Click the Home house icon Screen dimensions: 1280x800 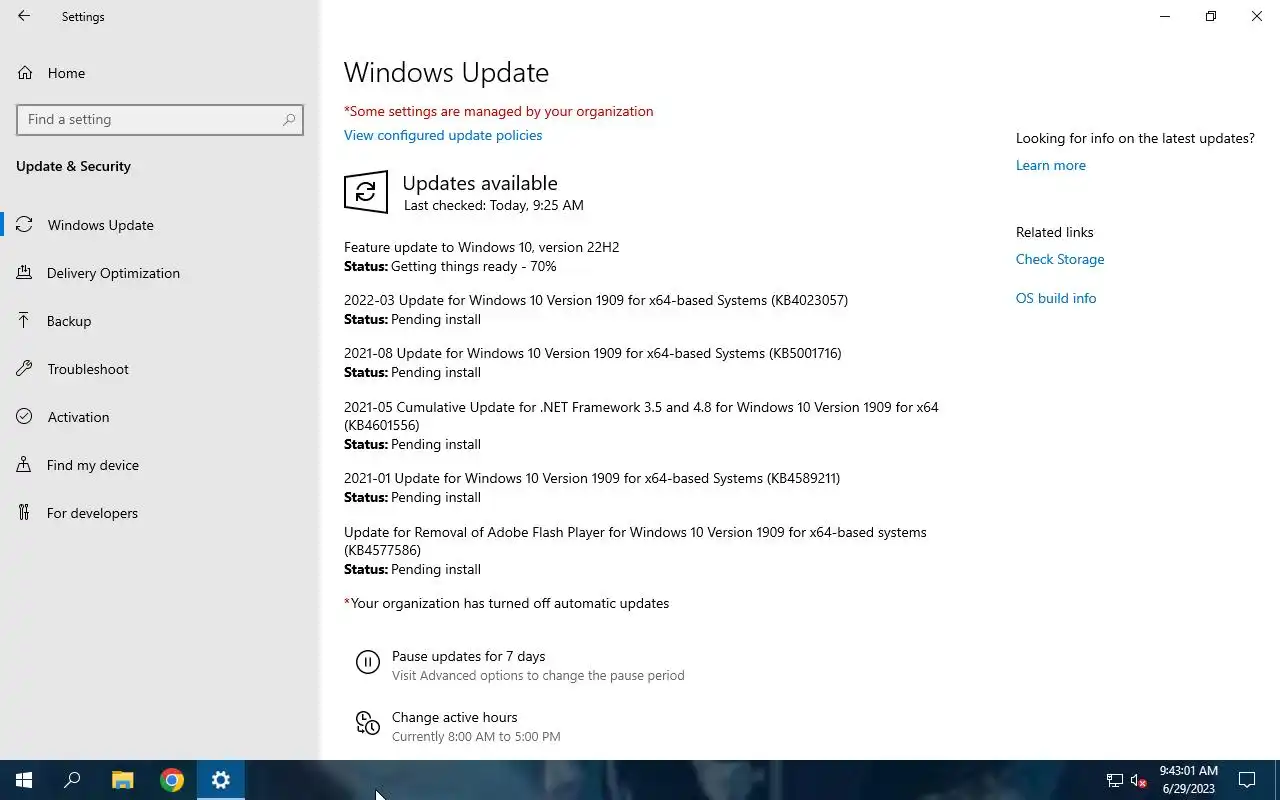pos(25,73)
